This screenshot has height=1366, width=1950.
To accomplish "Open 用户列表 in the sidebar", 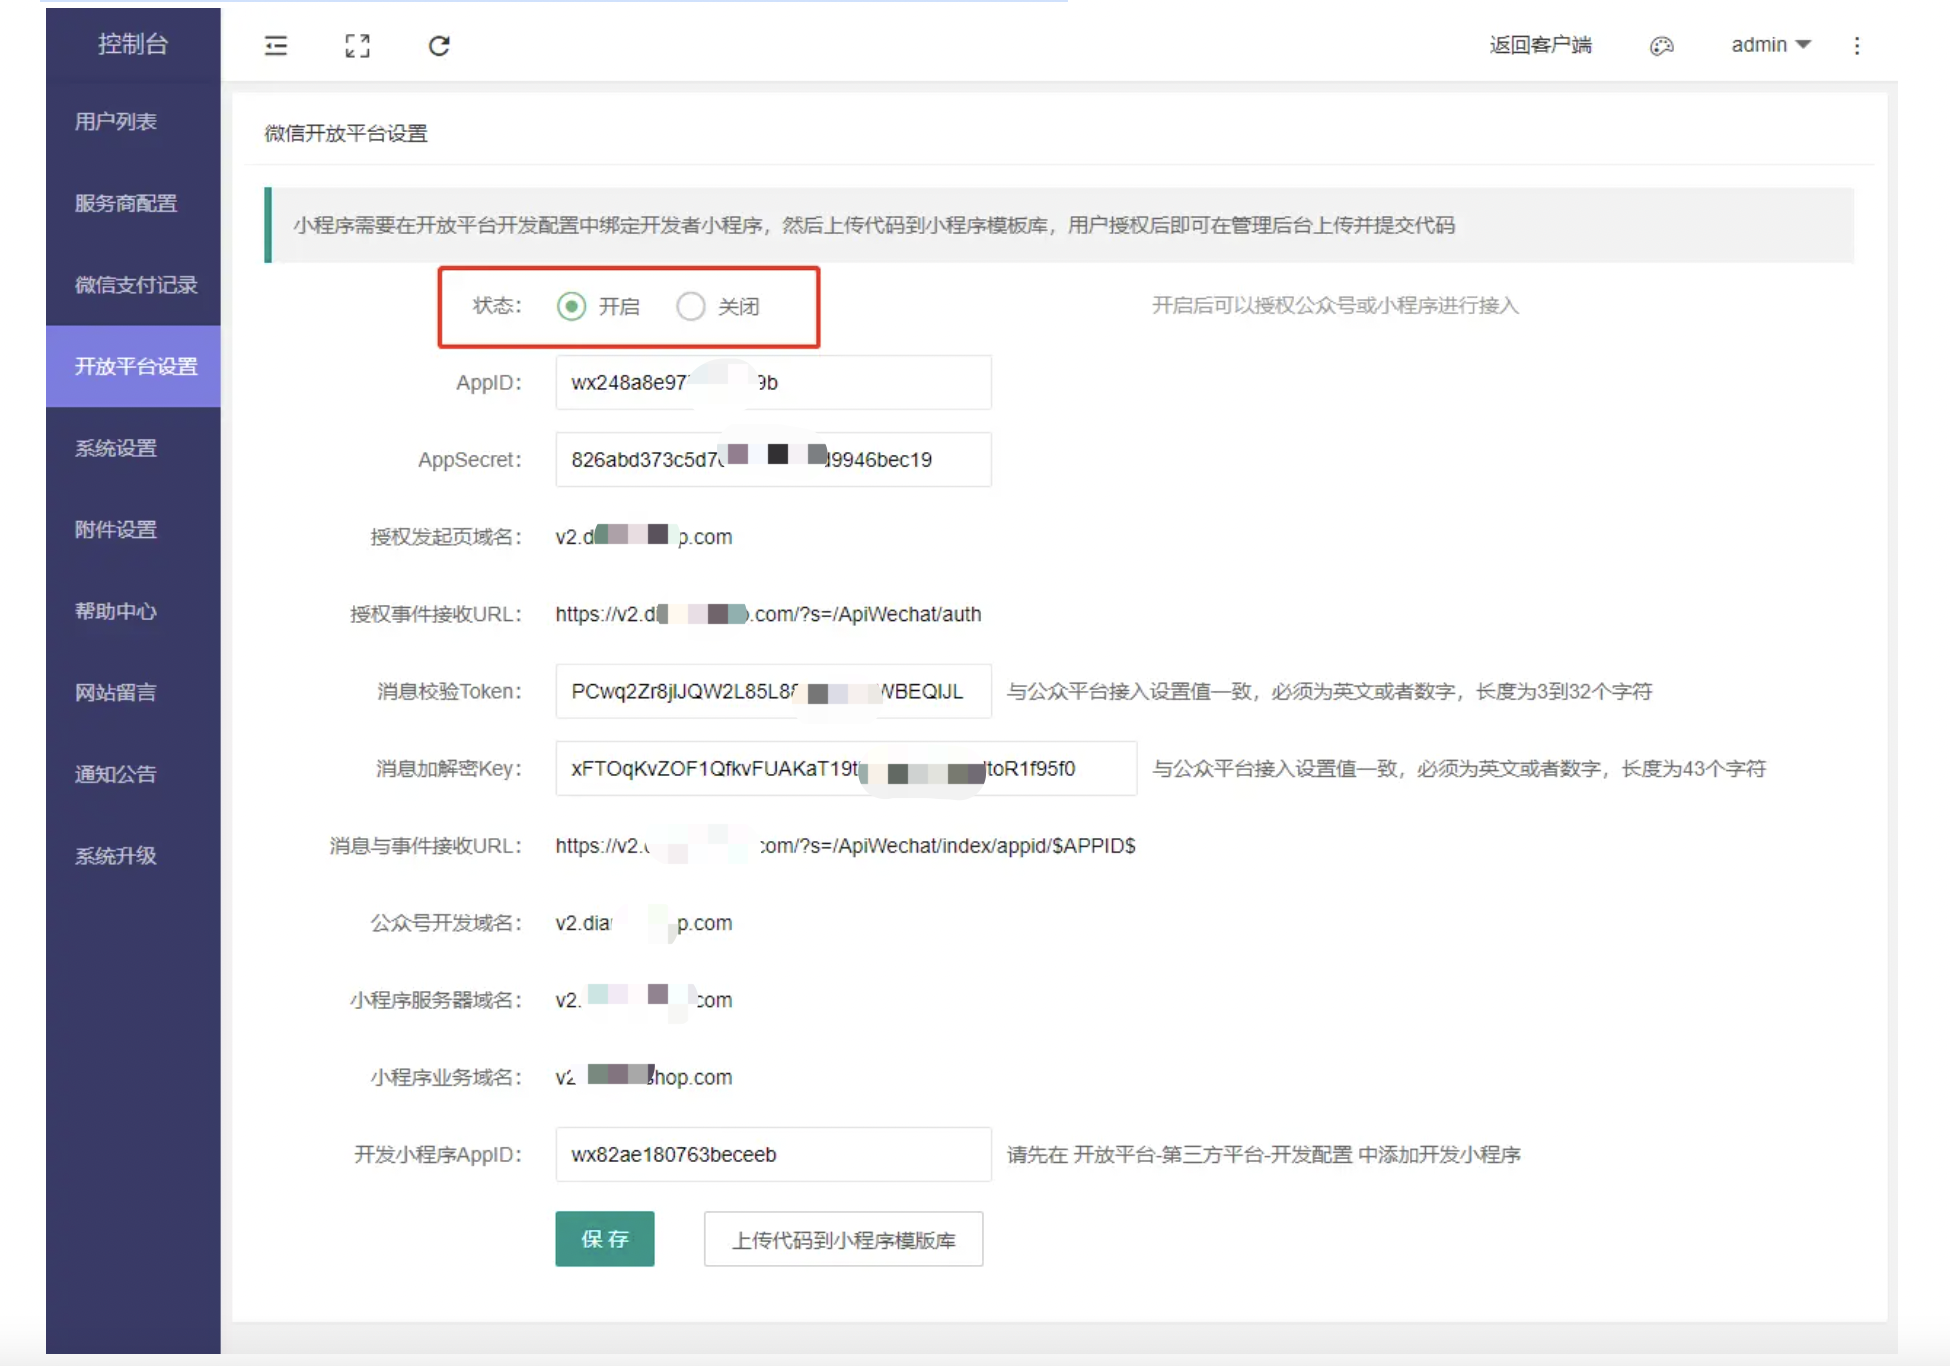I will (x=133, y=122).
